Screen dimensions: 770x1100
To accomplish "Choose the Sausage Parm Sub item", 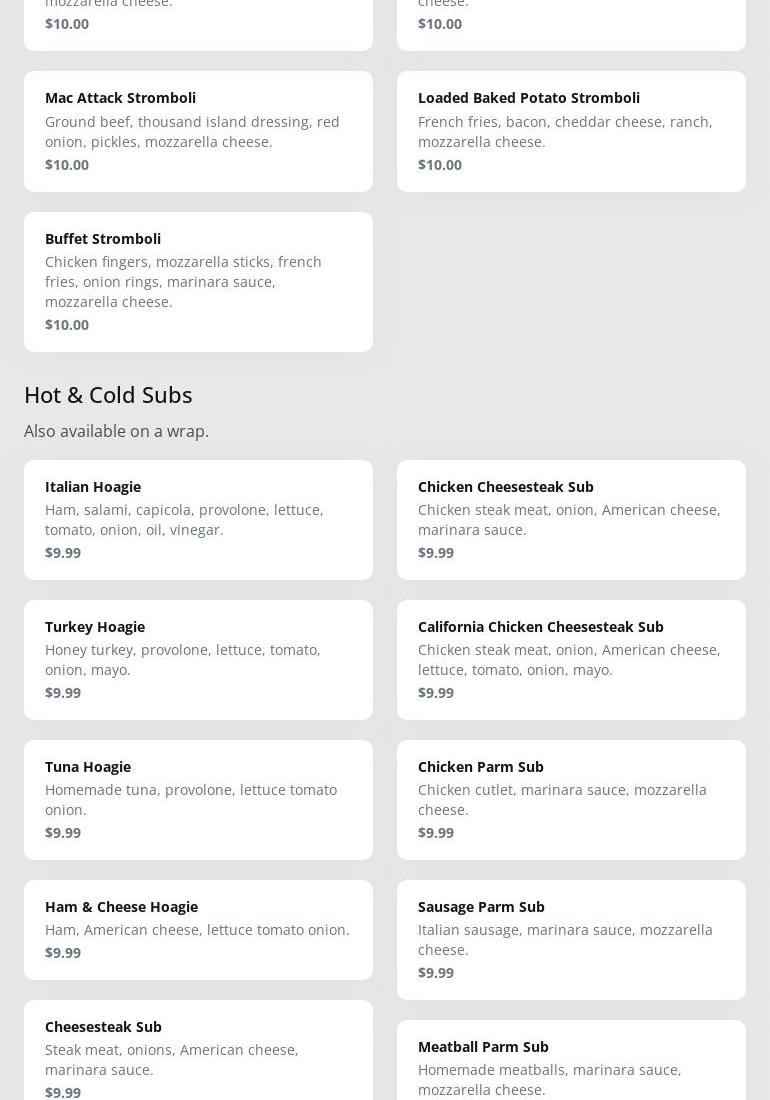I will (571, 939).
